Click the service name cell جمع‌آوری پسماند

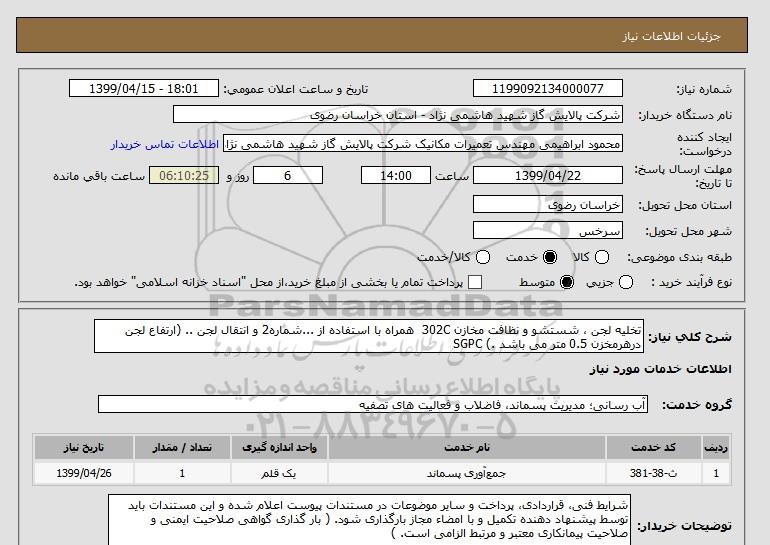pyautogui.click(x=467, y=473)
